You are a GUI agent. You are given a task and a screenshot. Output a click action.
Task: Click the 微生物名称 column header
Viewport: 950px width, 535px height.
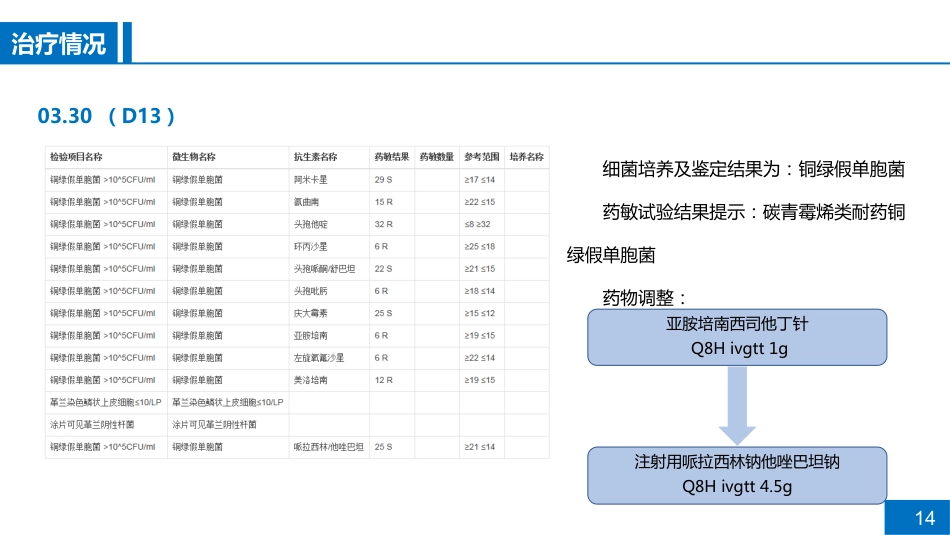pos(194,157)
